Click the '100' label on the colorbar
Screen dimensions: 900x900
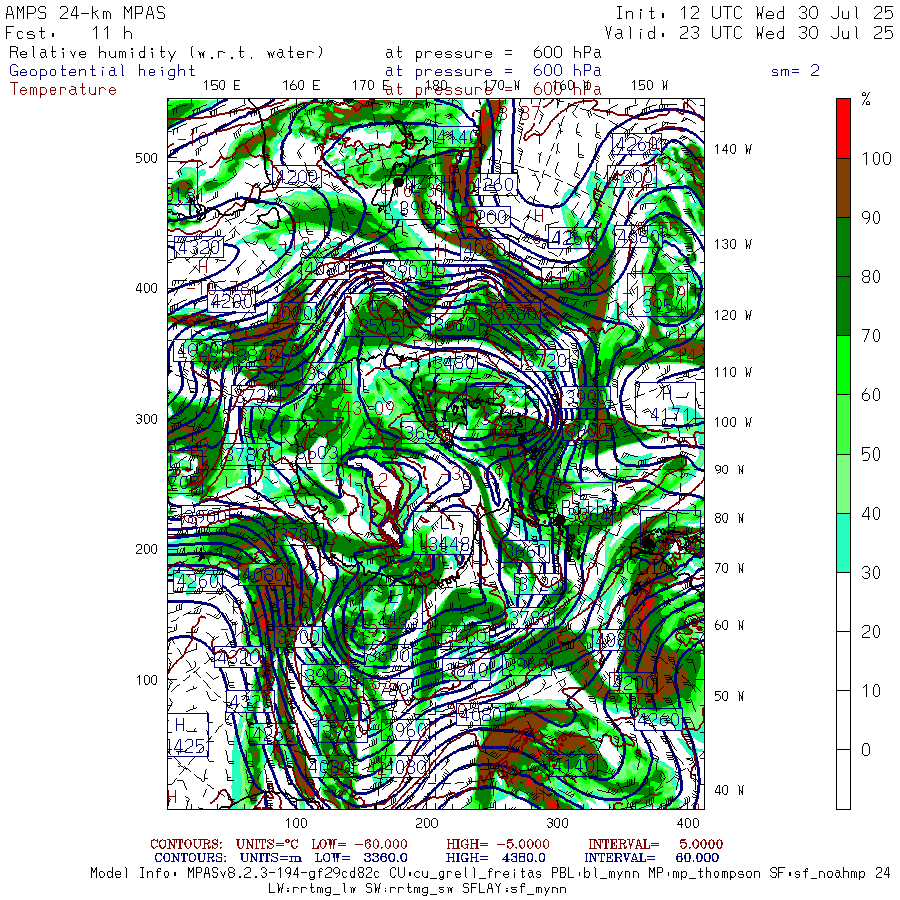(x=876, y=158)
